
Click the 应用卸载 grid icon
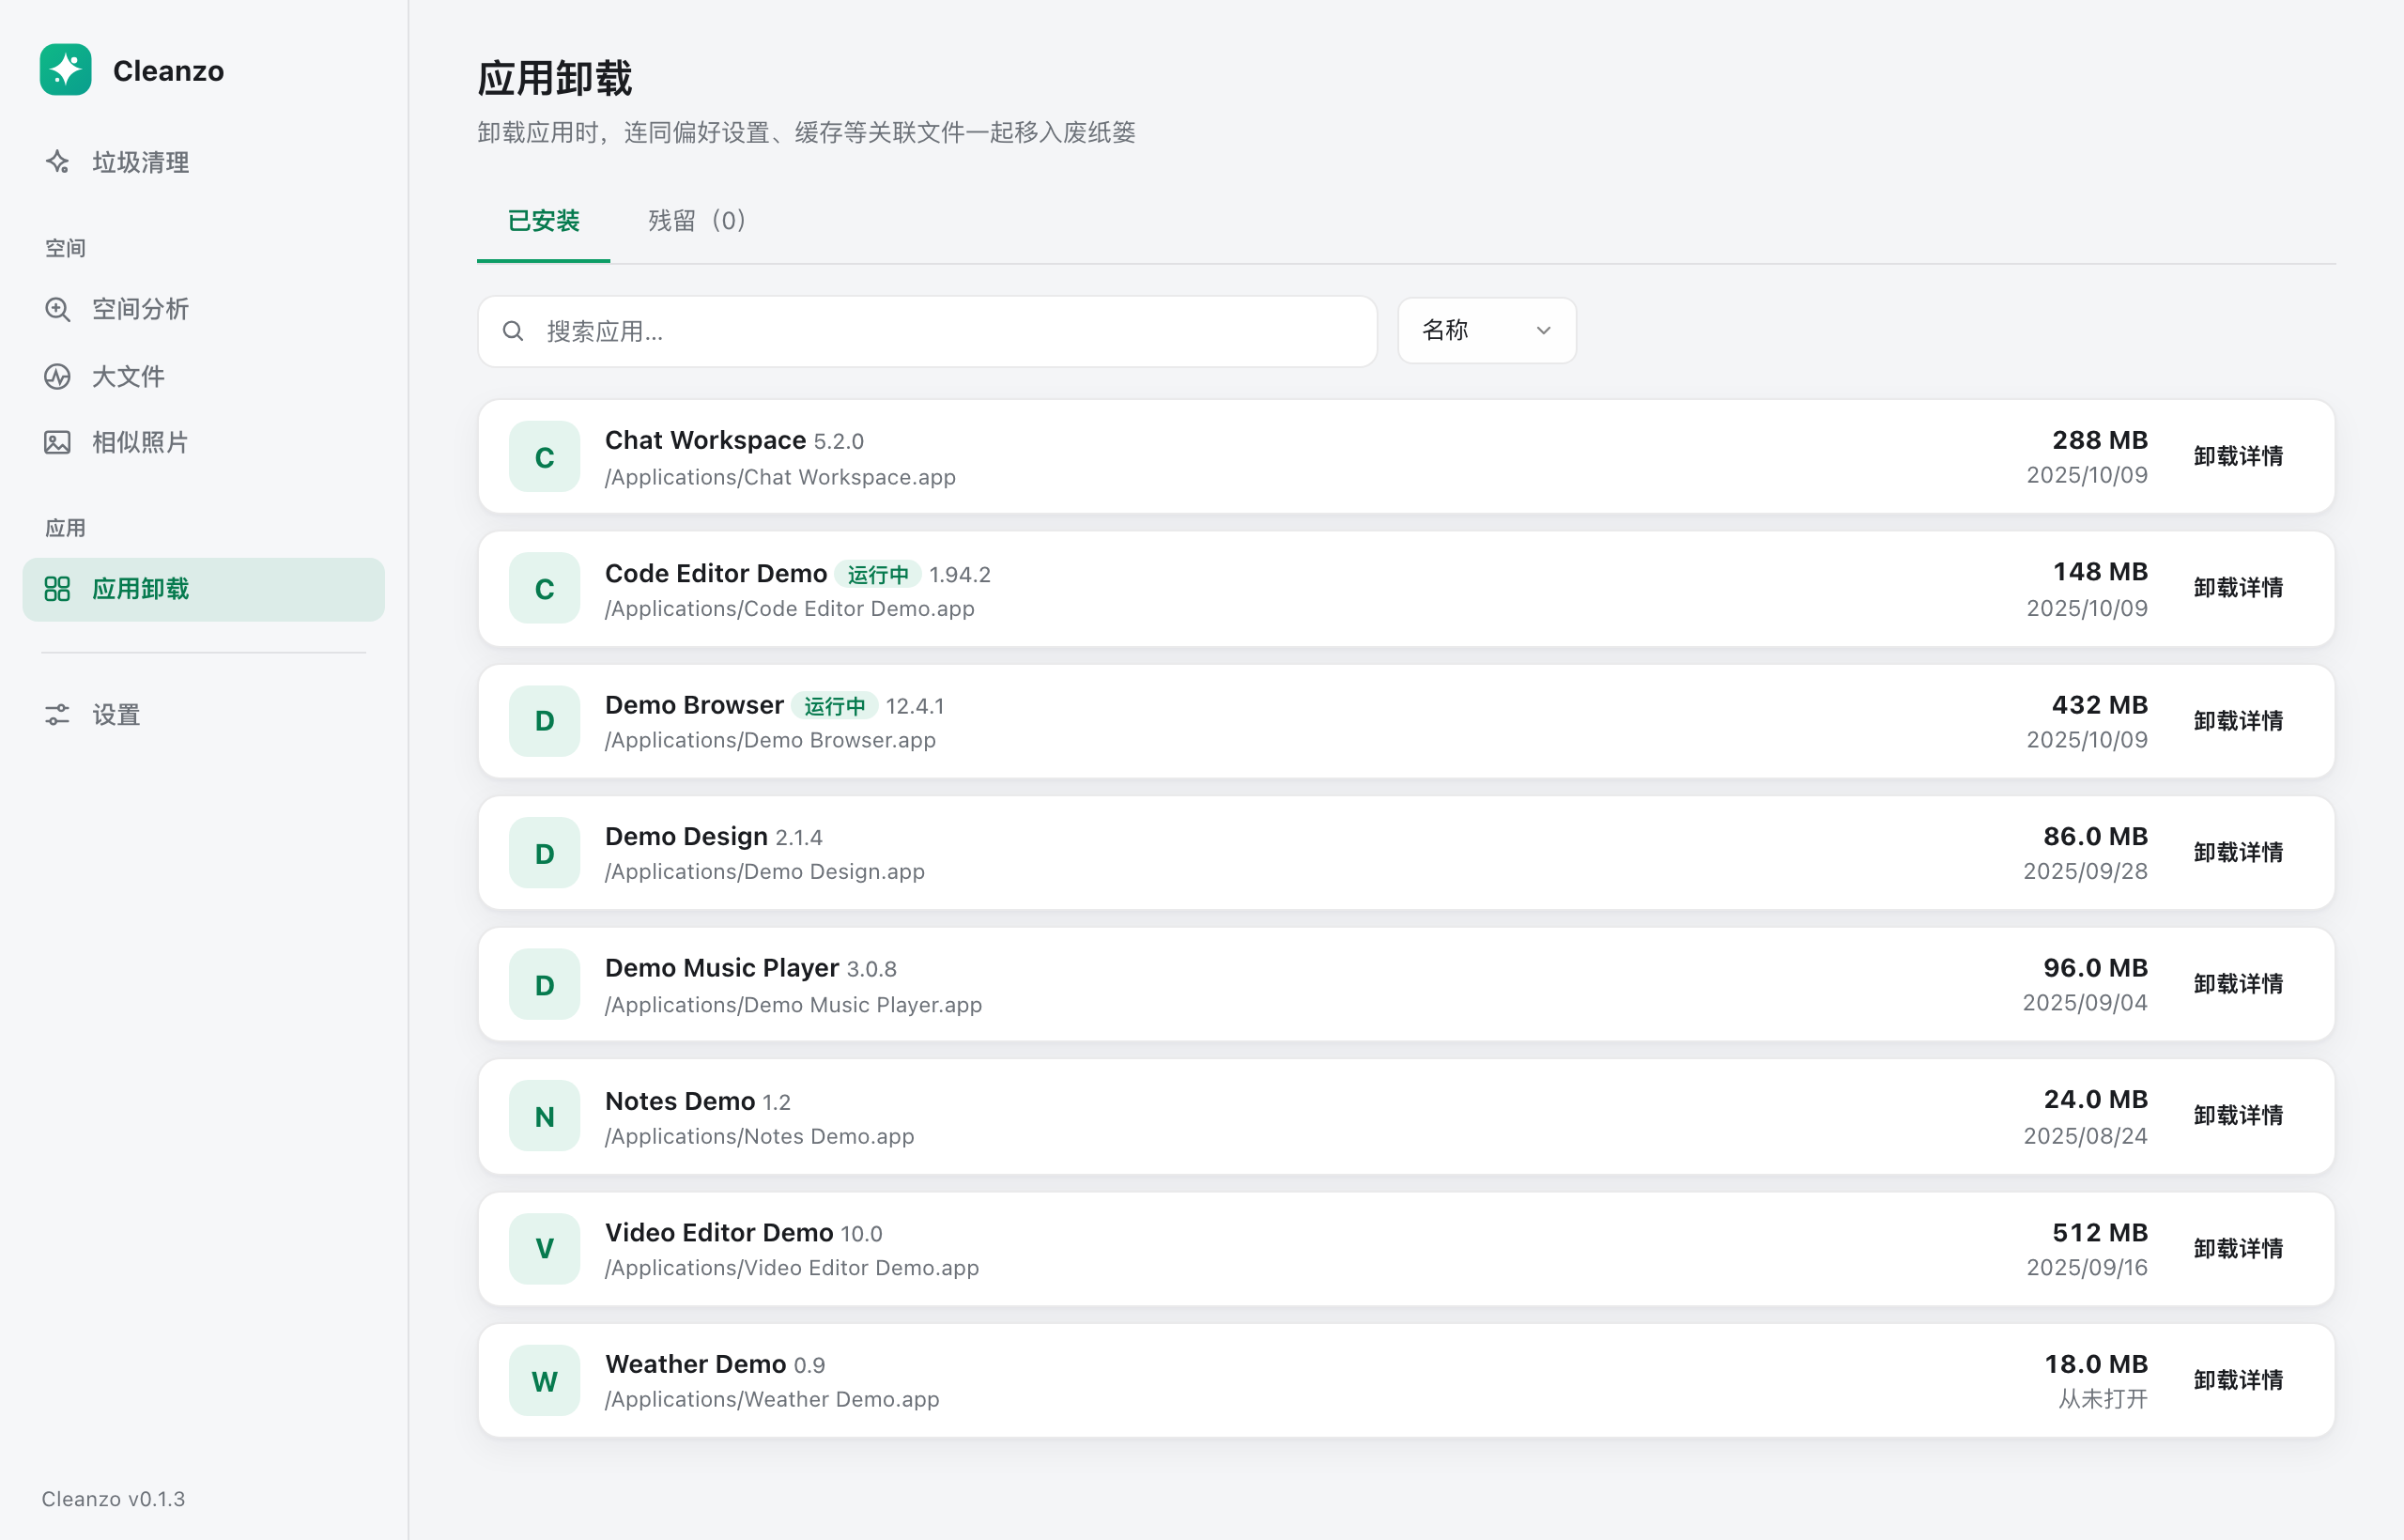coord(58,589)
